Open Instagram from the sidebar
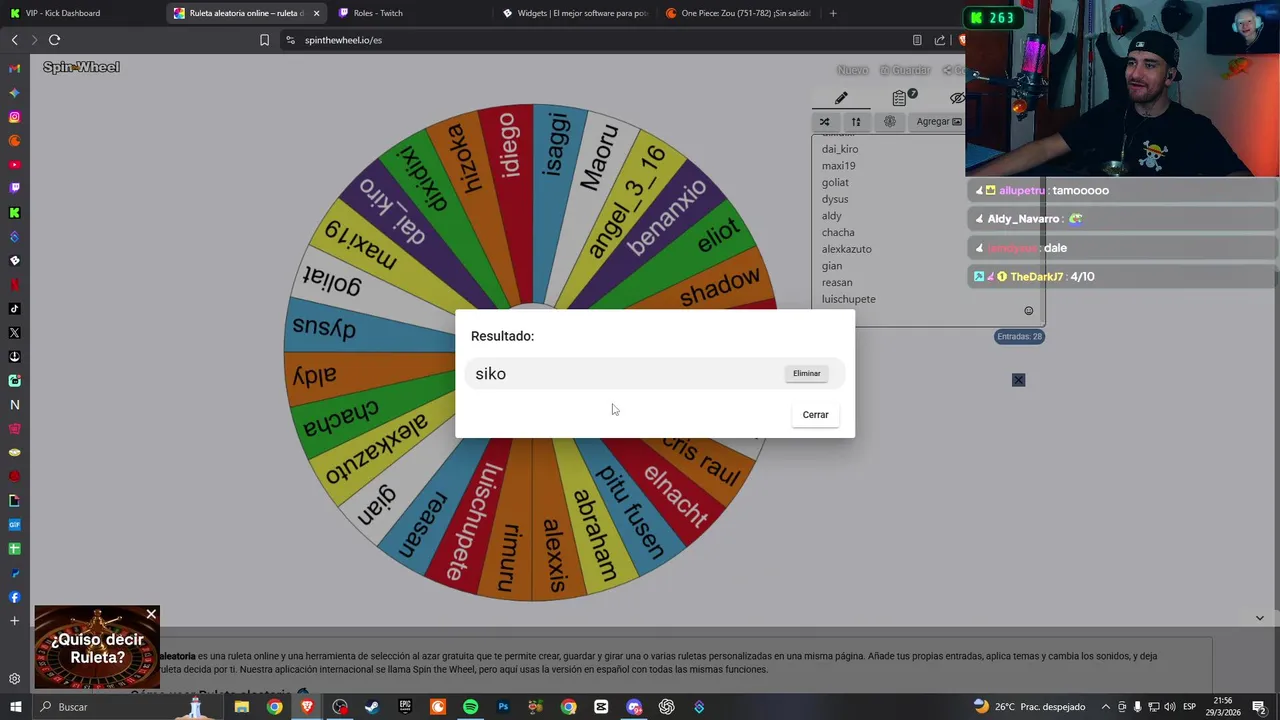Image resolution: width=1280 pixels, height=720 pixels. click(14, 117)
